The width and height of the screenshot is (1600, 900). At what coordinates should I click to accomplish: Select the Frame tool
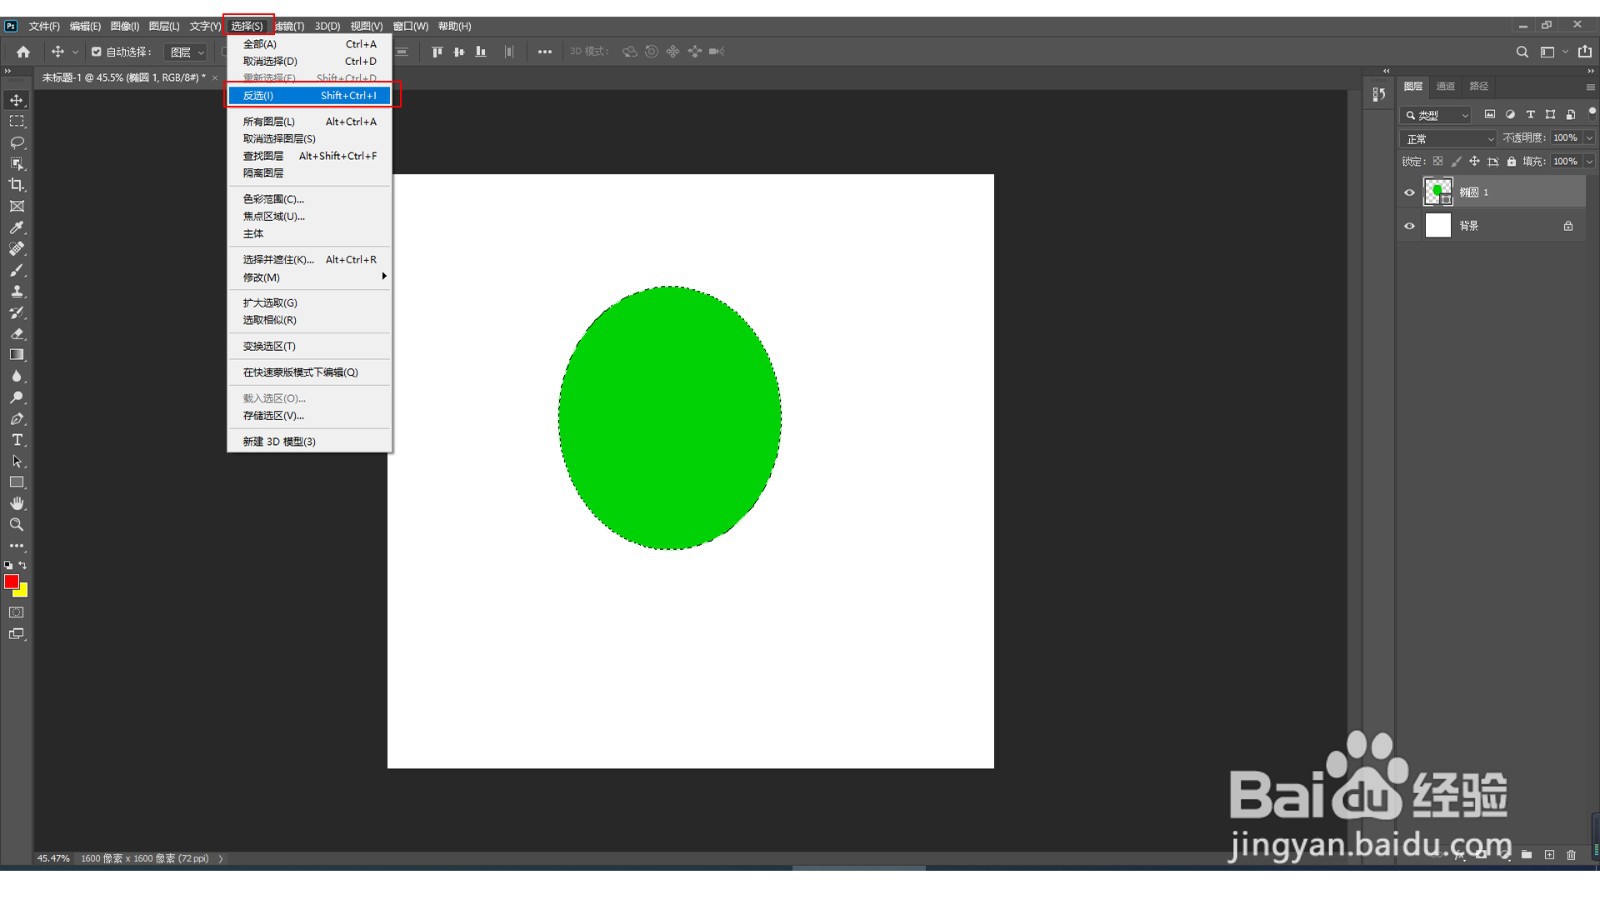click(17, 206)
